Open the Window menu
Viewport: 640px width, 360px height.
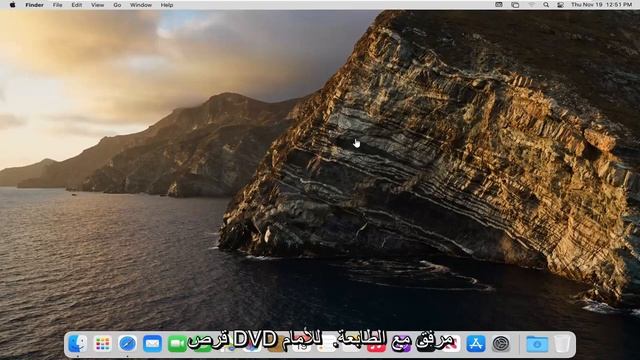click(141, 5)
